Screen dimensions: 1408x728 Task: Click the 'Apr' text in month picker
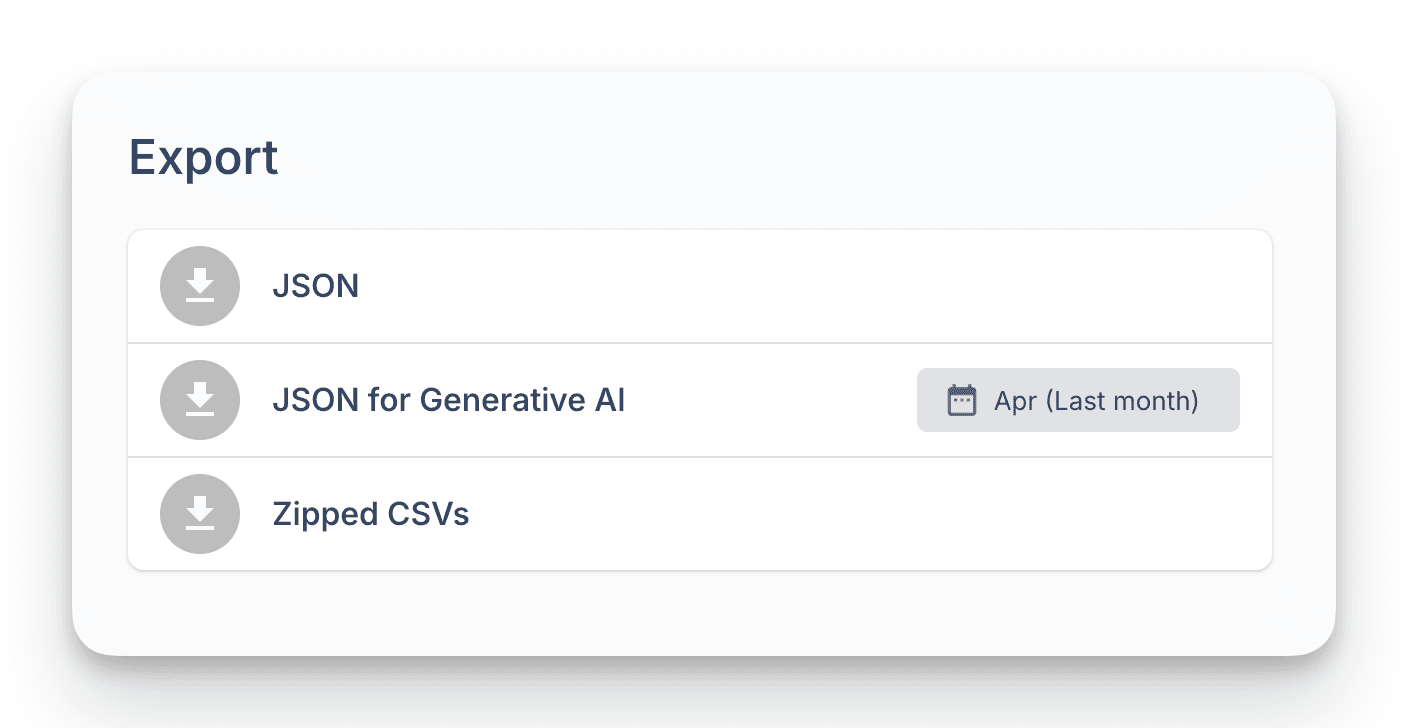click(x=1015, y=401)
